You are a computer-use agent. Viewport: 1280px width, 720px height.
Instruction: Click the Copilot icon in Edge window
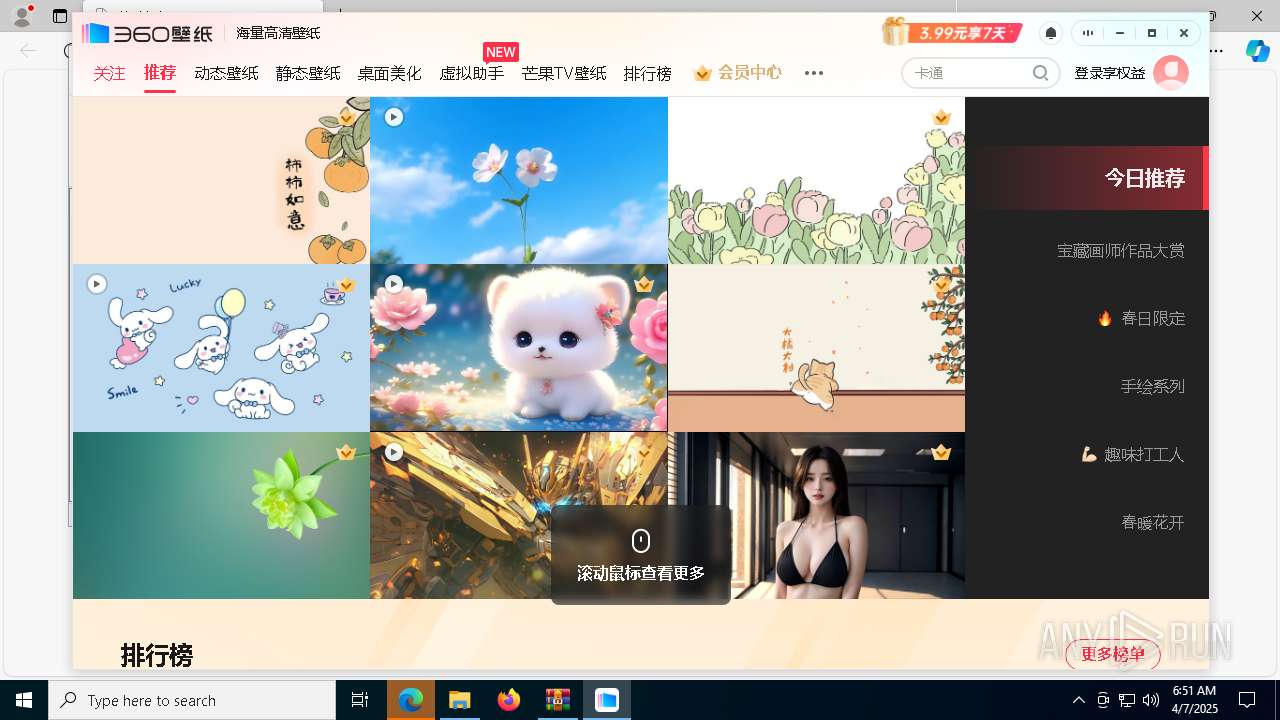[1257, 51]
